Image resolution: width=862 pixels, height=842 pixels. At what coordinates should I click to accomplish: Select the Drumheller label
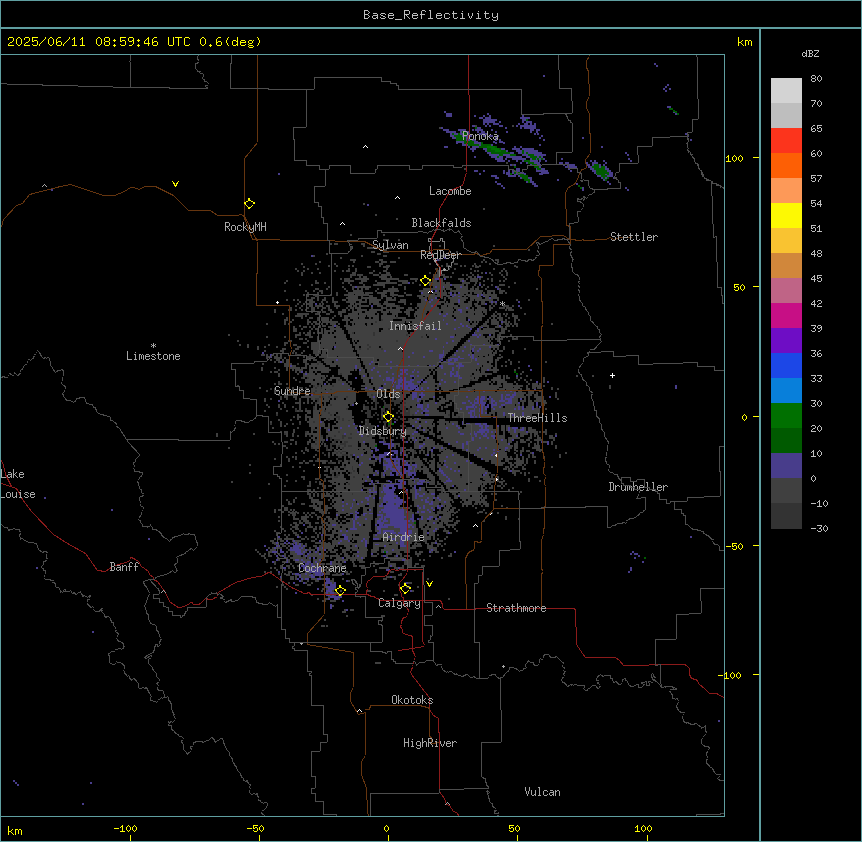[x=638, y=487]
